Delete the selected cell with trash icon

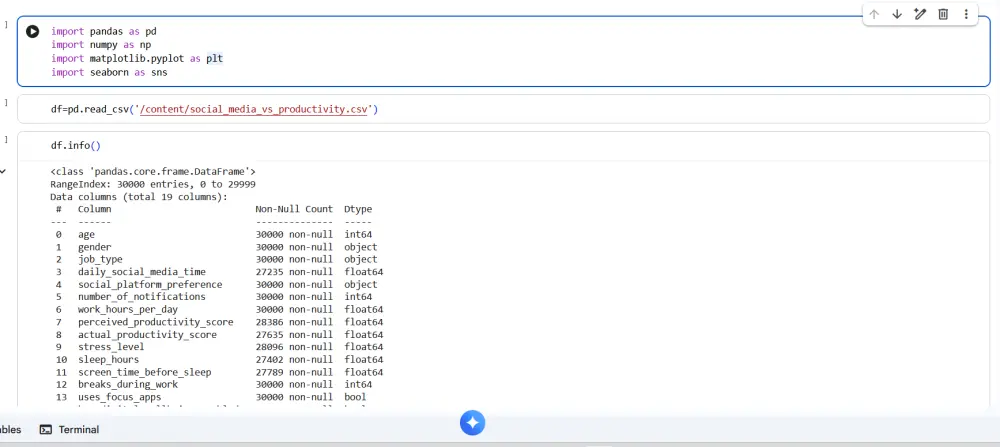(x=943, y=14)
